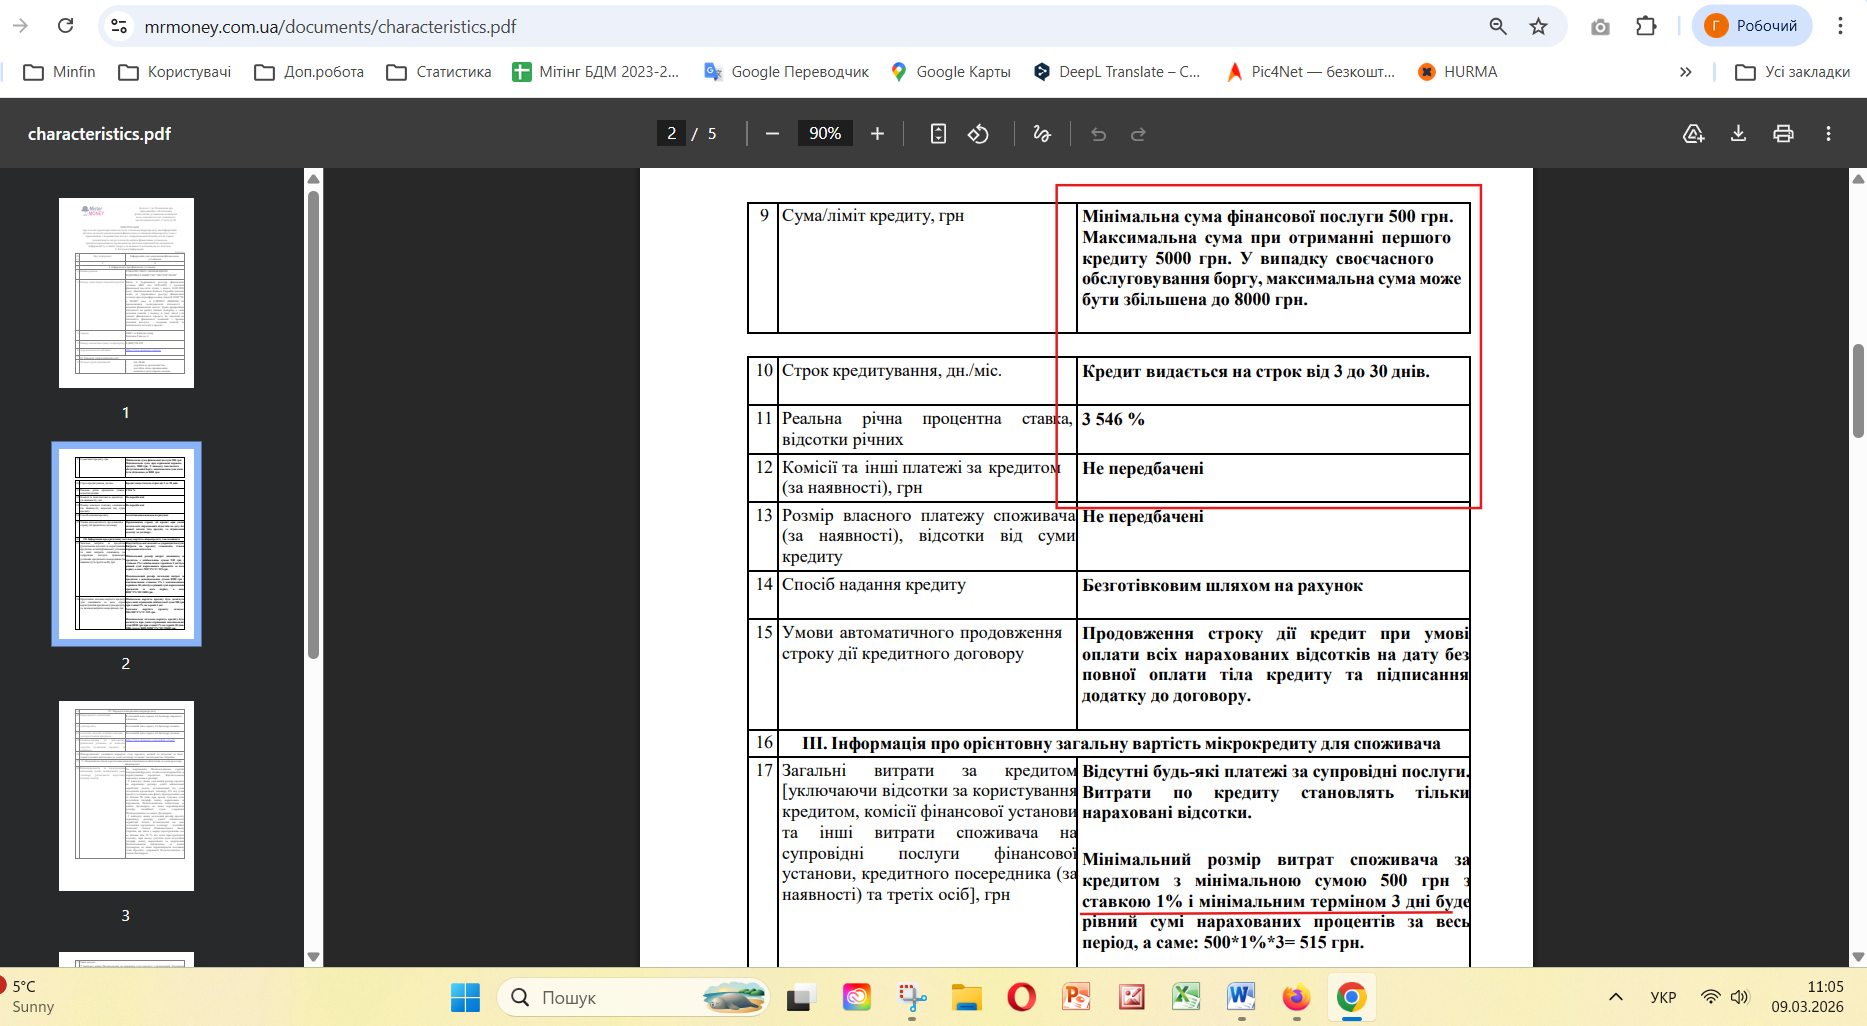Open the Minfin bookmark folder
This screenshot has width=1867, height=1026.
(60, 72)
